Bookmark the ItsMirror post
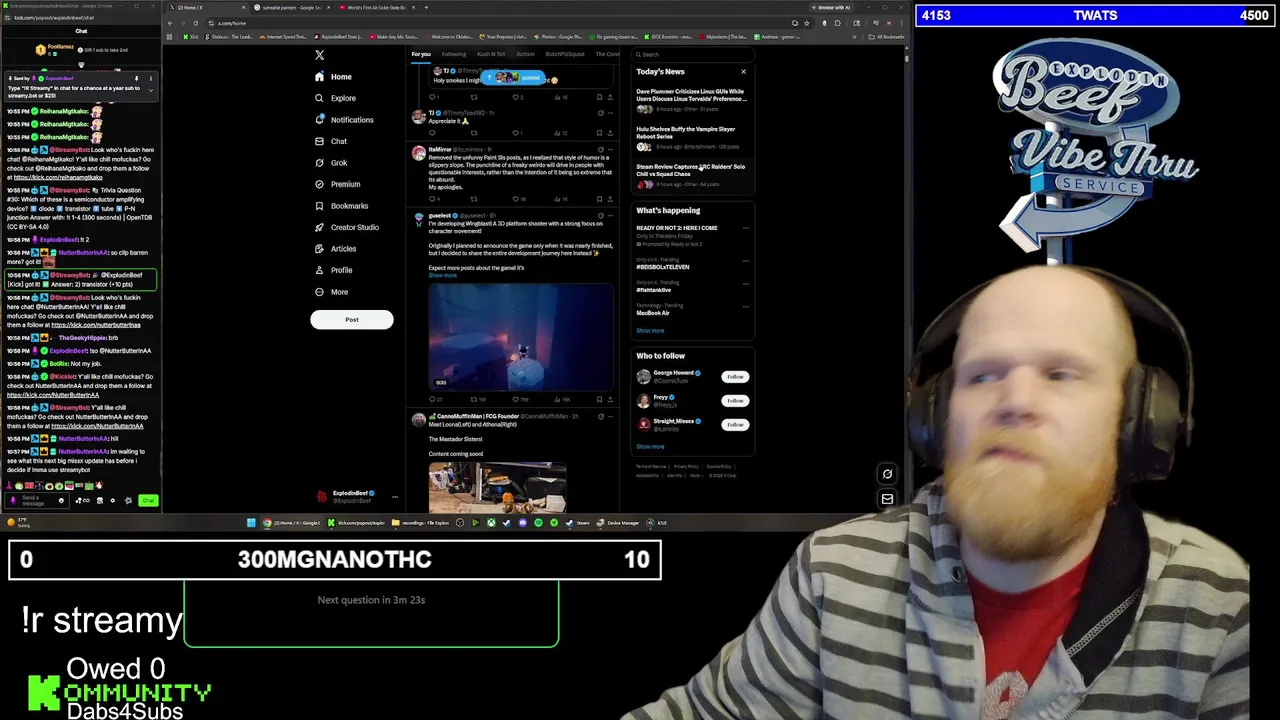1280x720 pixels. click(599, 199)
